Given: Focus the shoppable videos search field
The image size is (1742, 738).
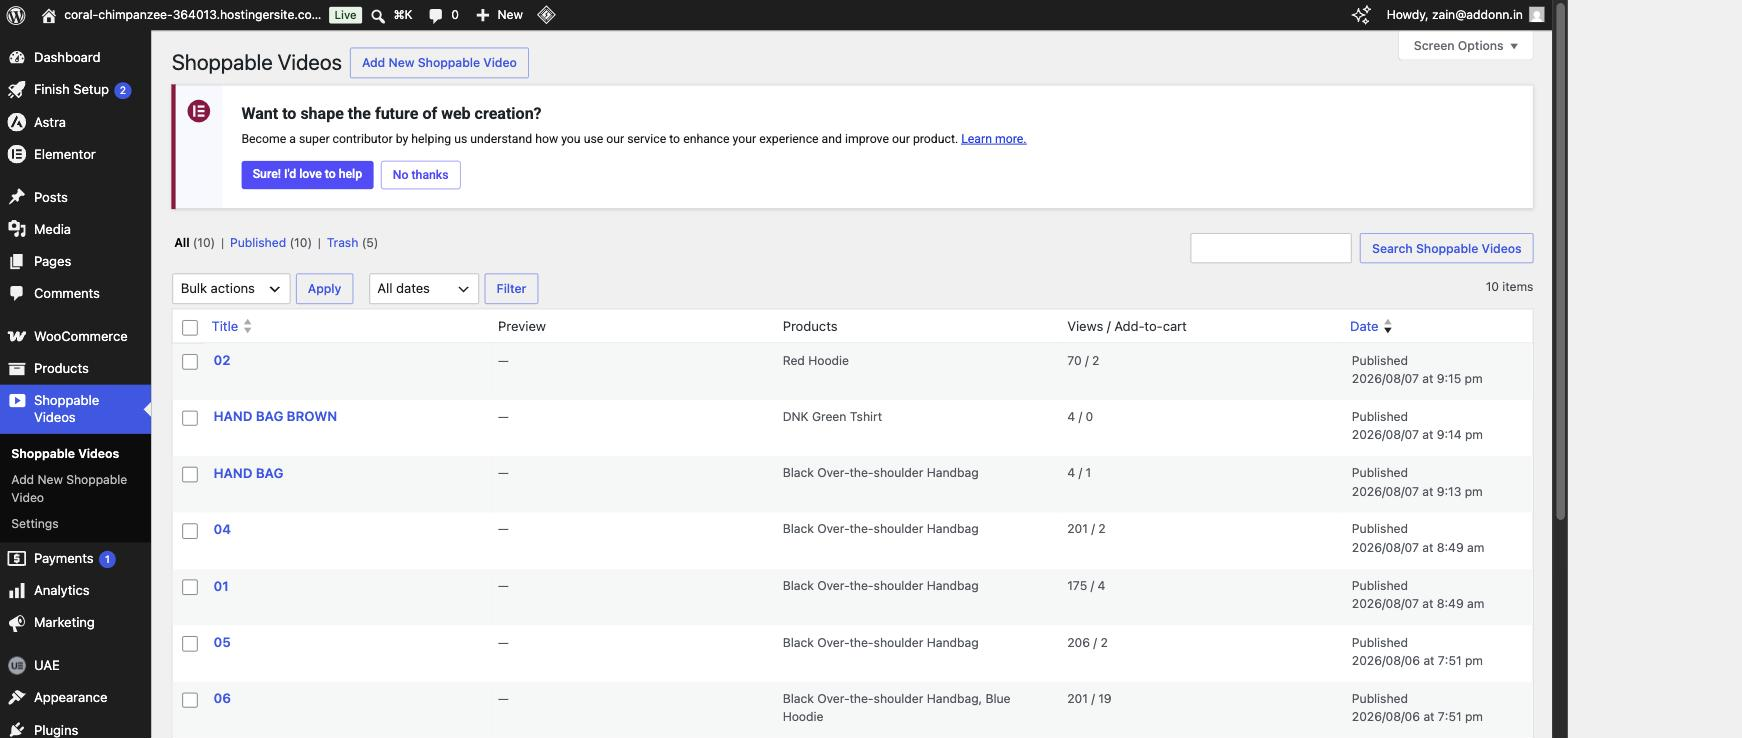Looking at the screenshot, I should (x=1270, y=248).
